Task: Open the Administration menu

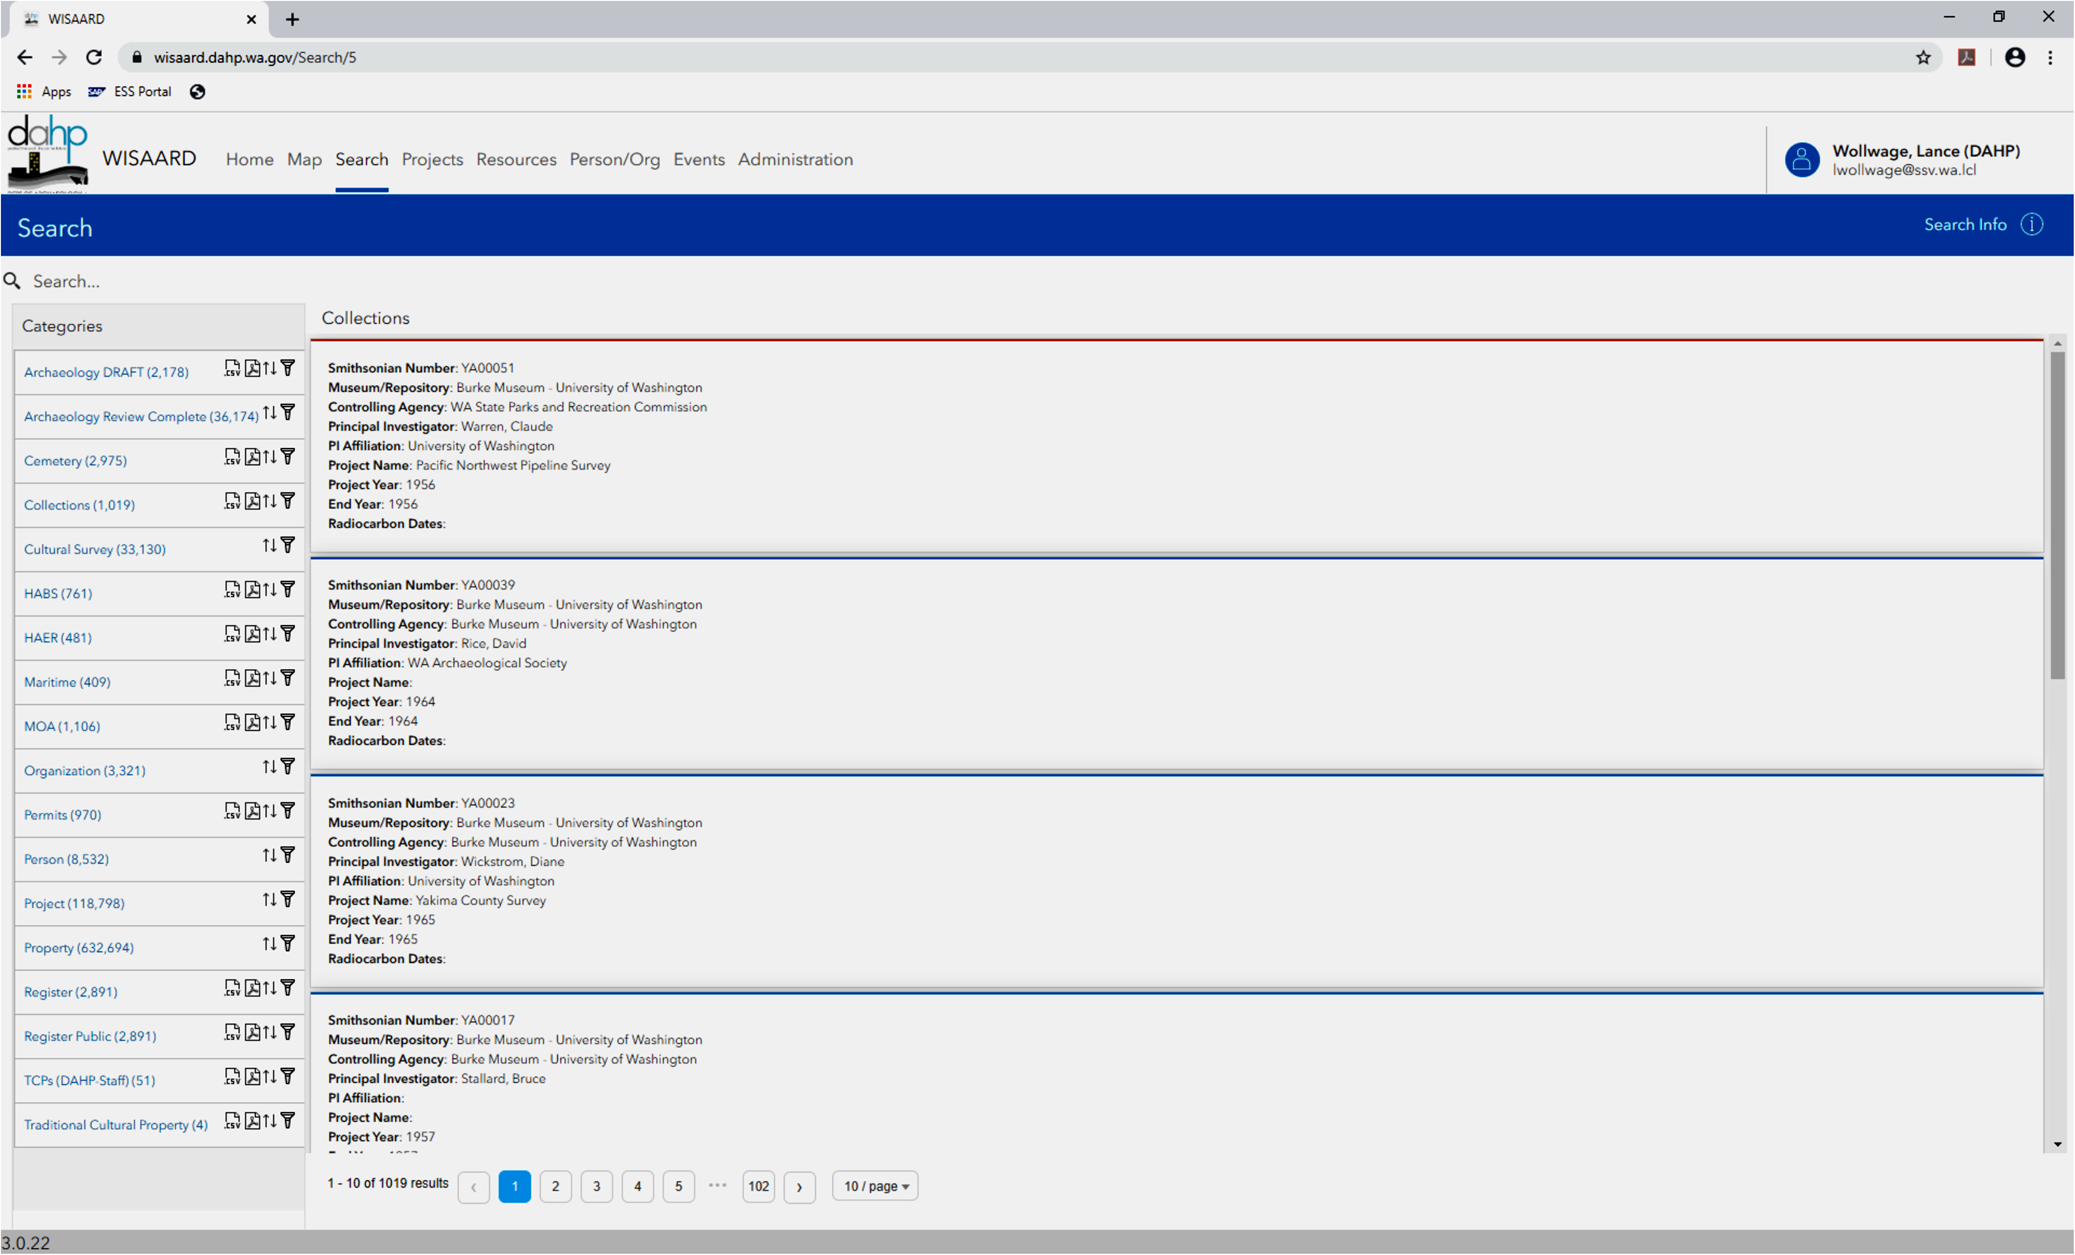Action: [x=795, y=160]
